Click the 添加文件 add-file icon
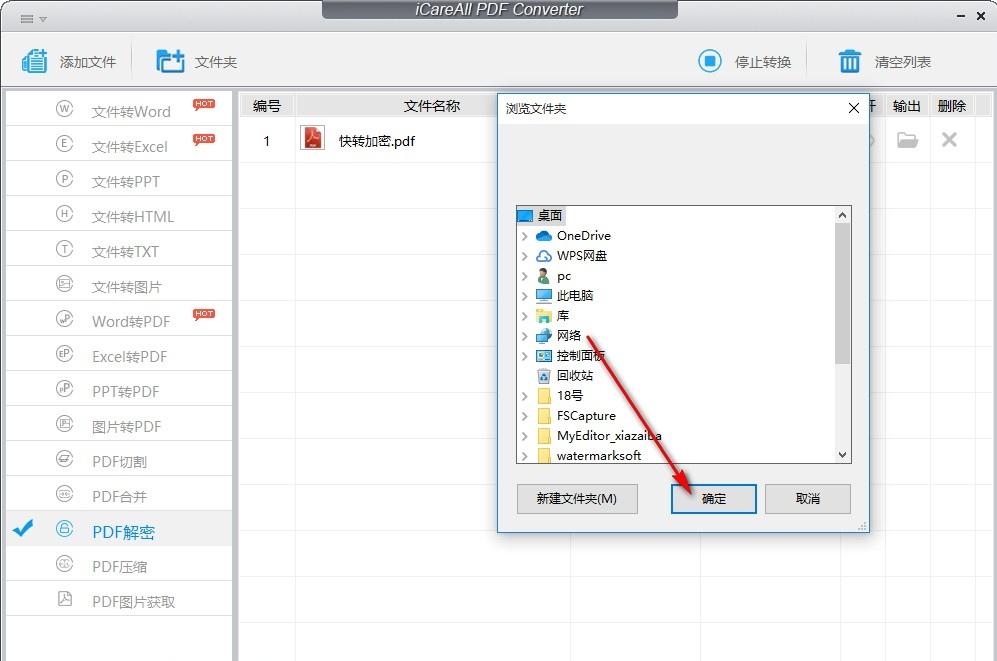 34,62
